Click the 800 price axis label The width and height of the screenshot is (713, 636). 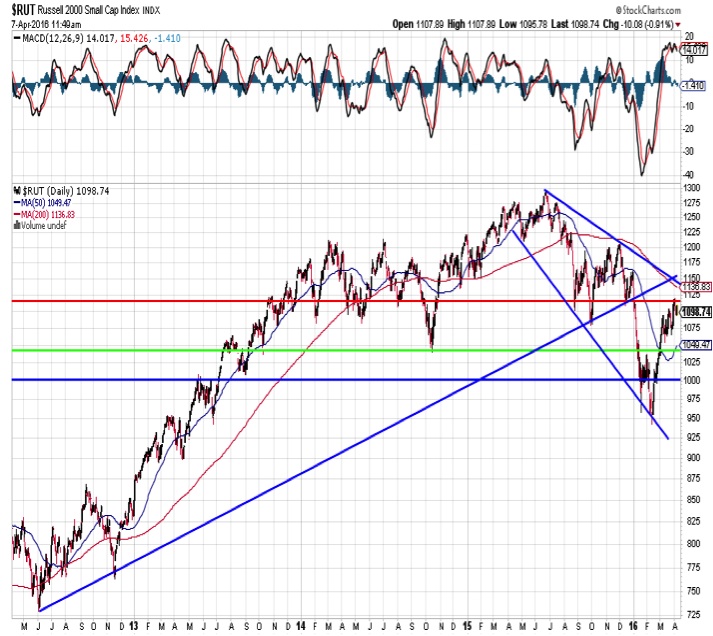[693, 544]
